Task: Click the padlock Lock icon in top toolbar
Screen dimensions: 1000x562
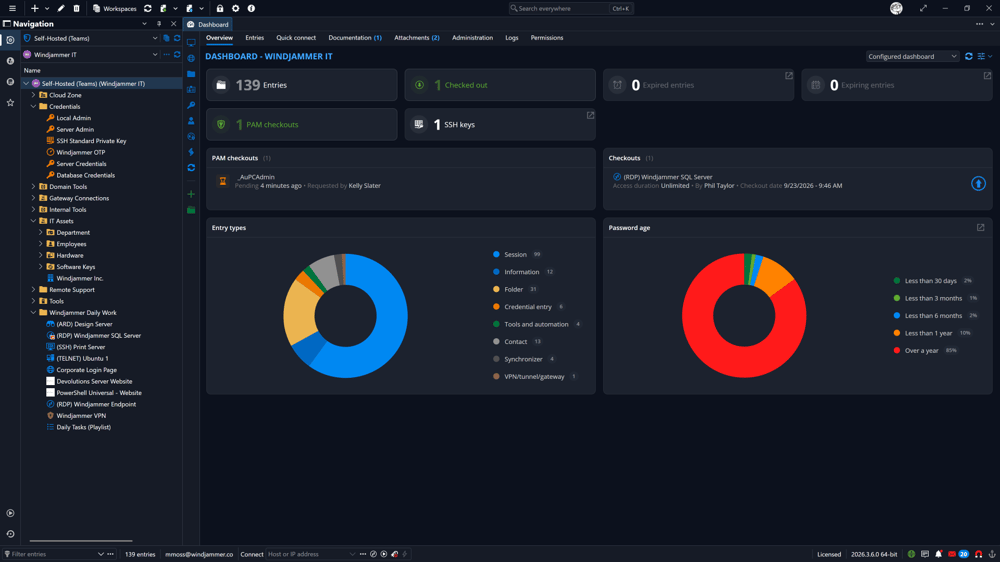Action: [219, 8]
